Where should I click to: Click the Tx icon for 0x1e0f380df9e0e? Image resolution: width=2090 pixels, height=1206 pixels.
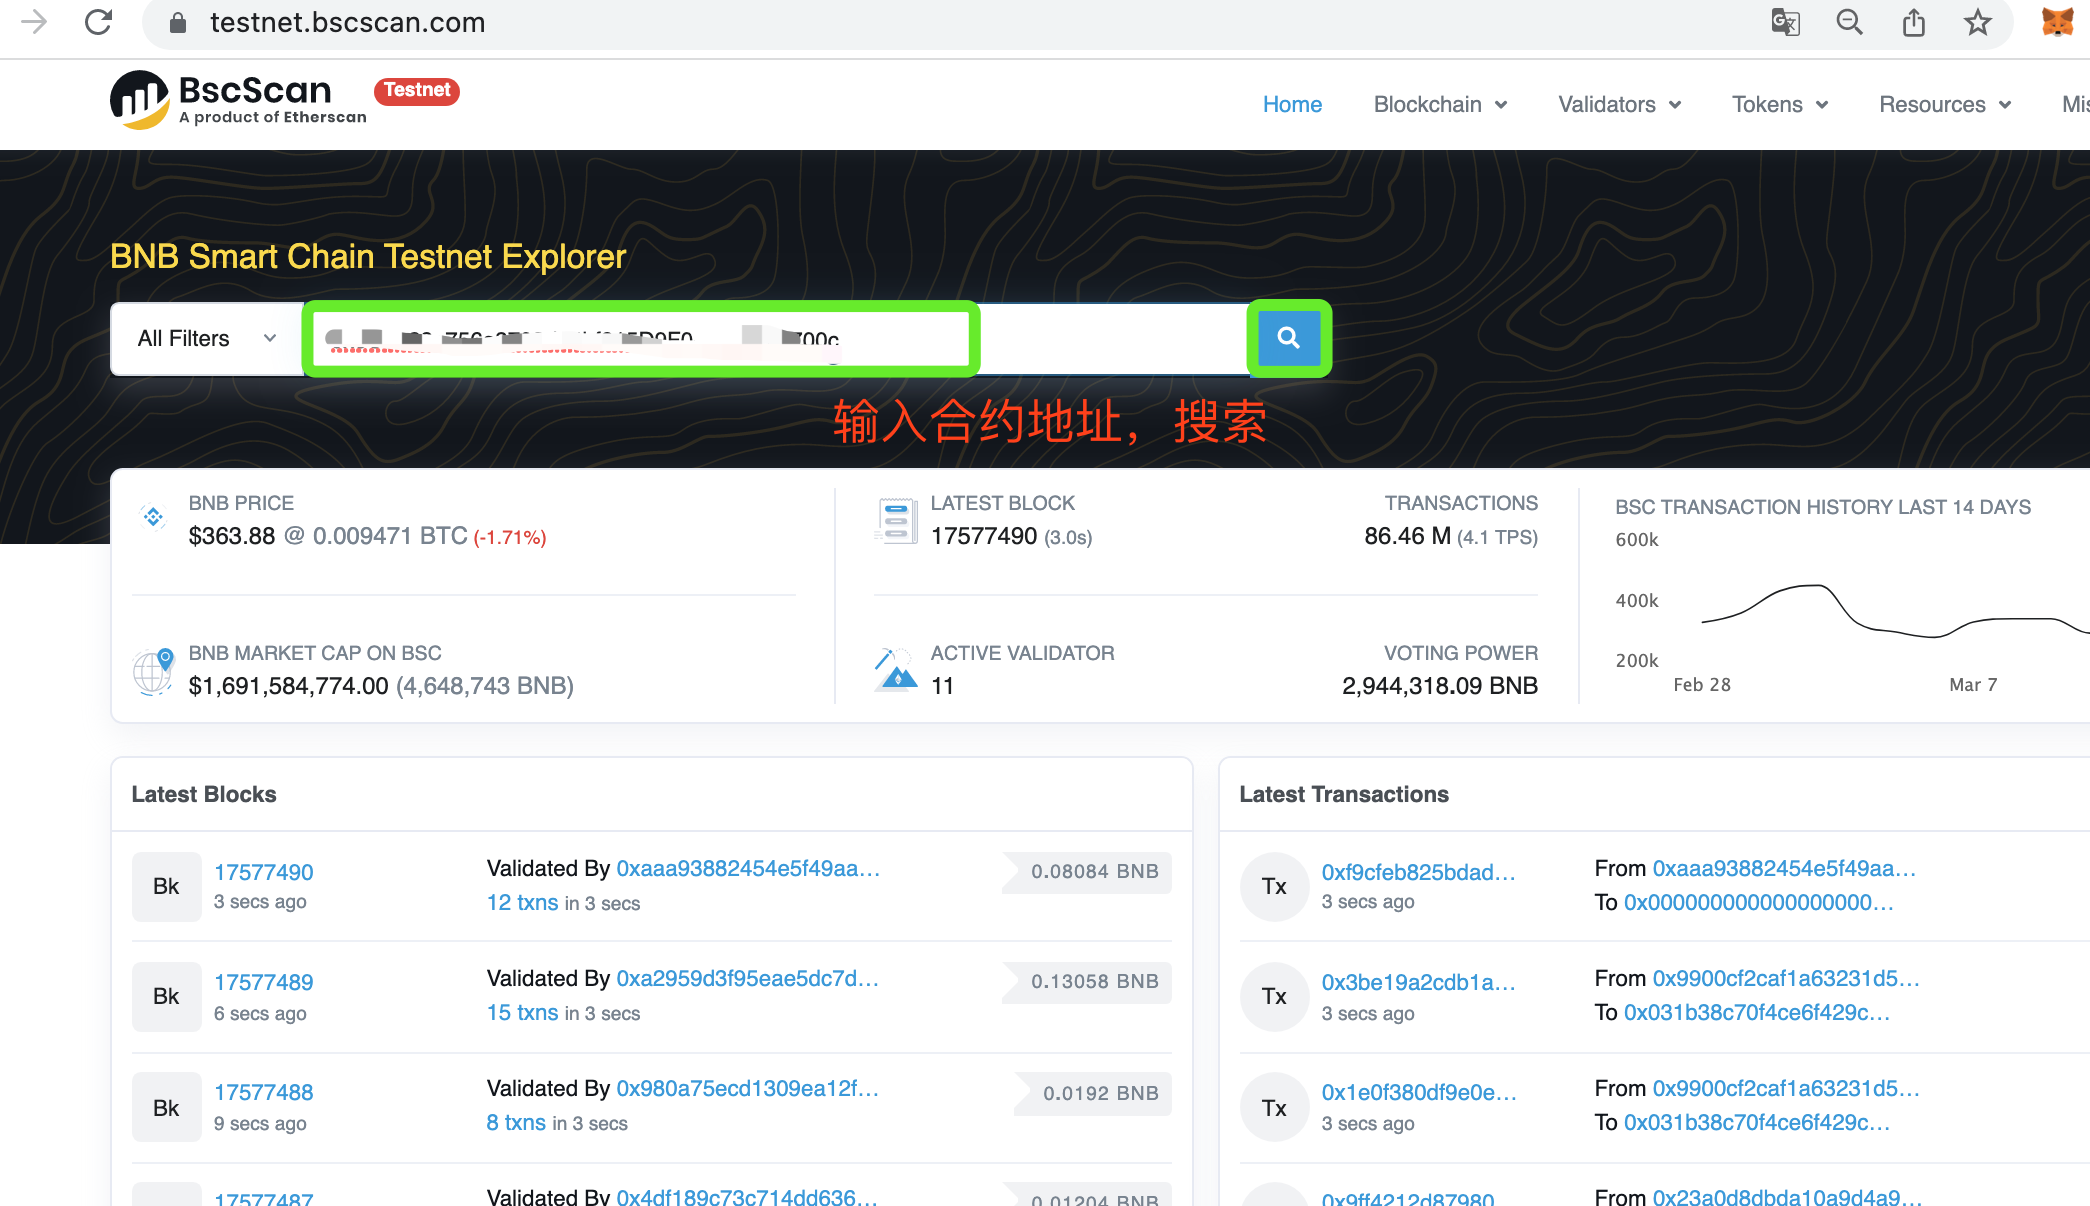1274,1108
